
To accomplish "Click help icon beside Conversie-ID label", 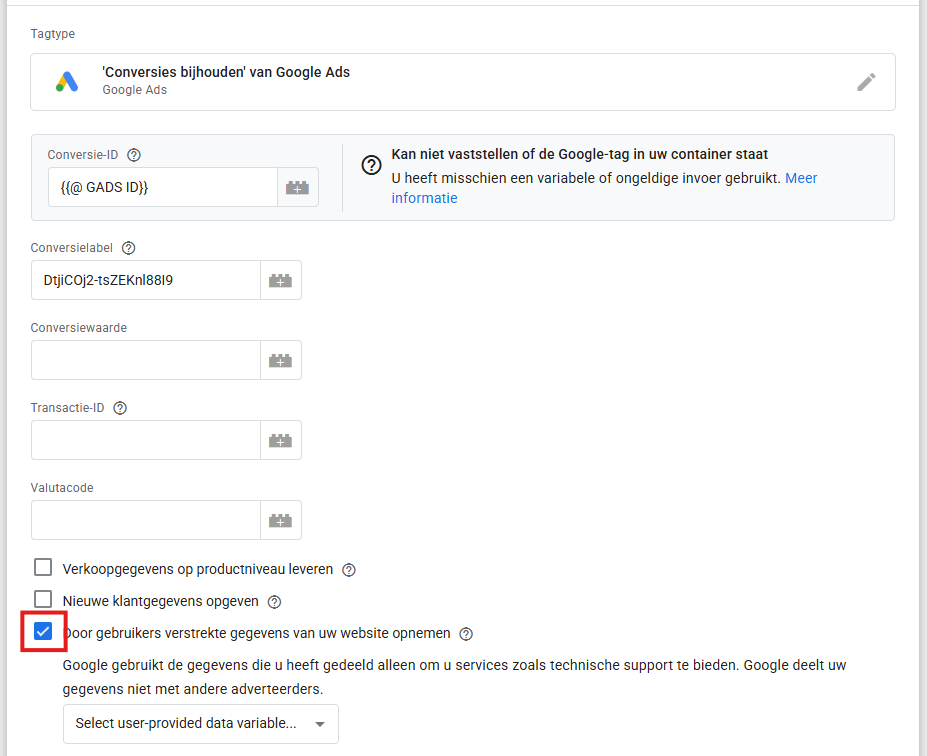I will (x=134, y=155).
